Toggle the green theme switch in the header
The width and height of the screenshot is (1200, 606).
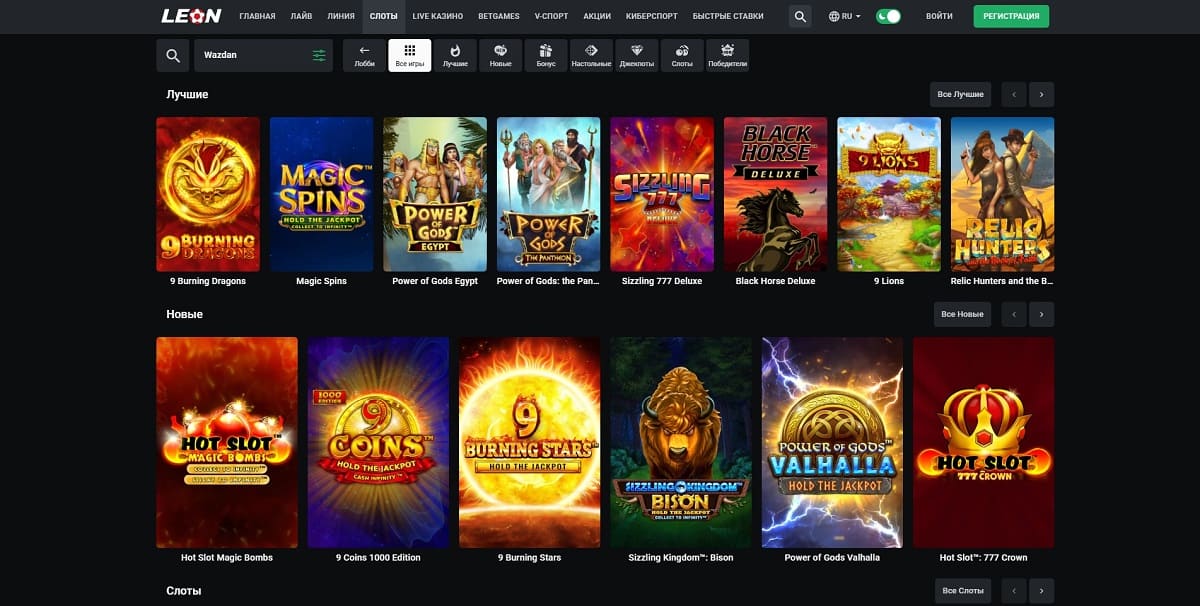[x=888, y=16]
